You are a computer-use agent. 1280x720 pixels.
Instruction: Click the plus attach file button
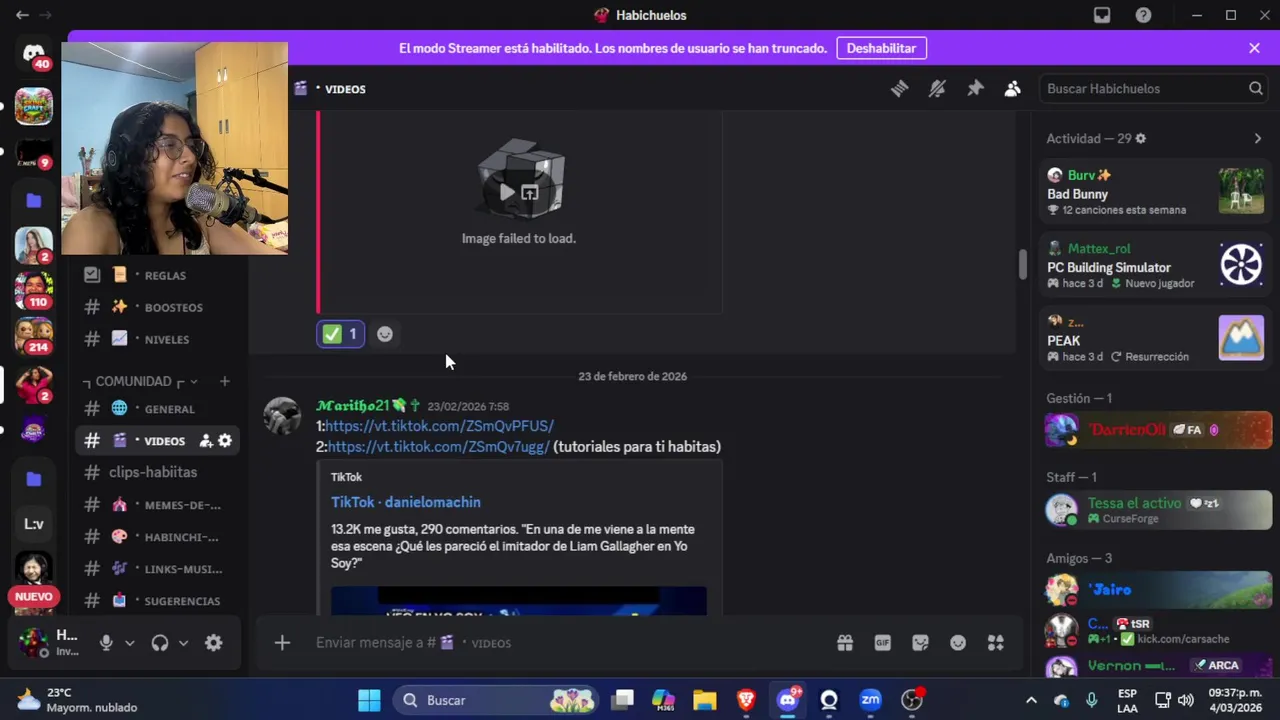click(282, 643)
